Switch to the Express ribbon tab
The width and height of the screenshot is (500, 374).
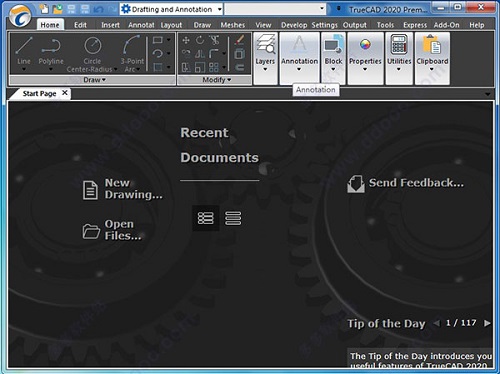click(x=415, y=25)
